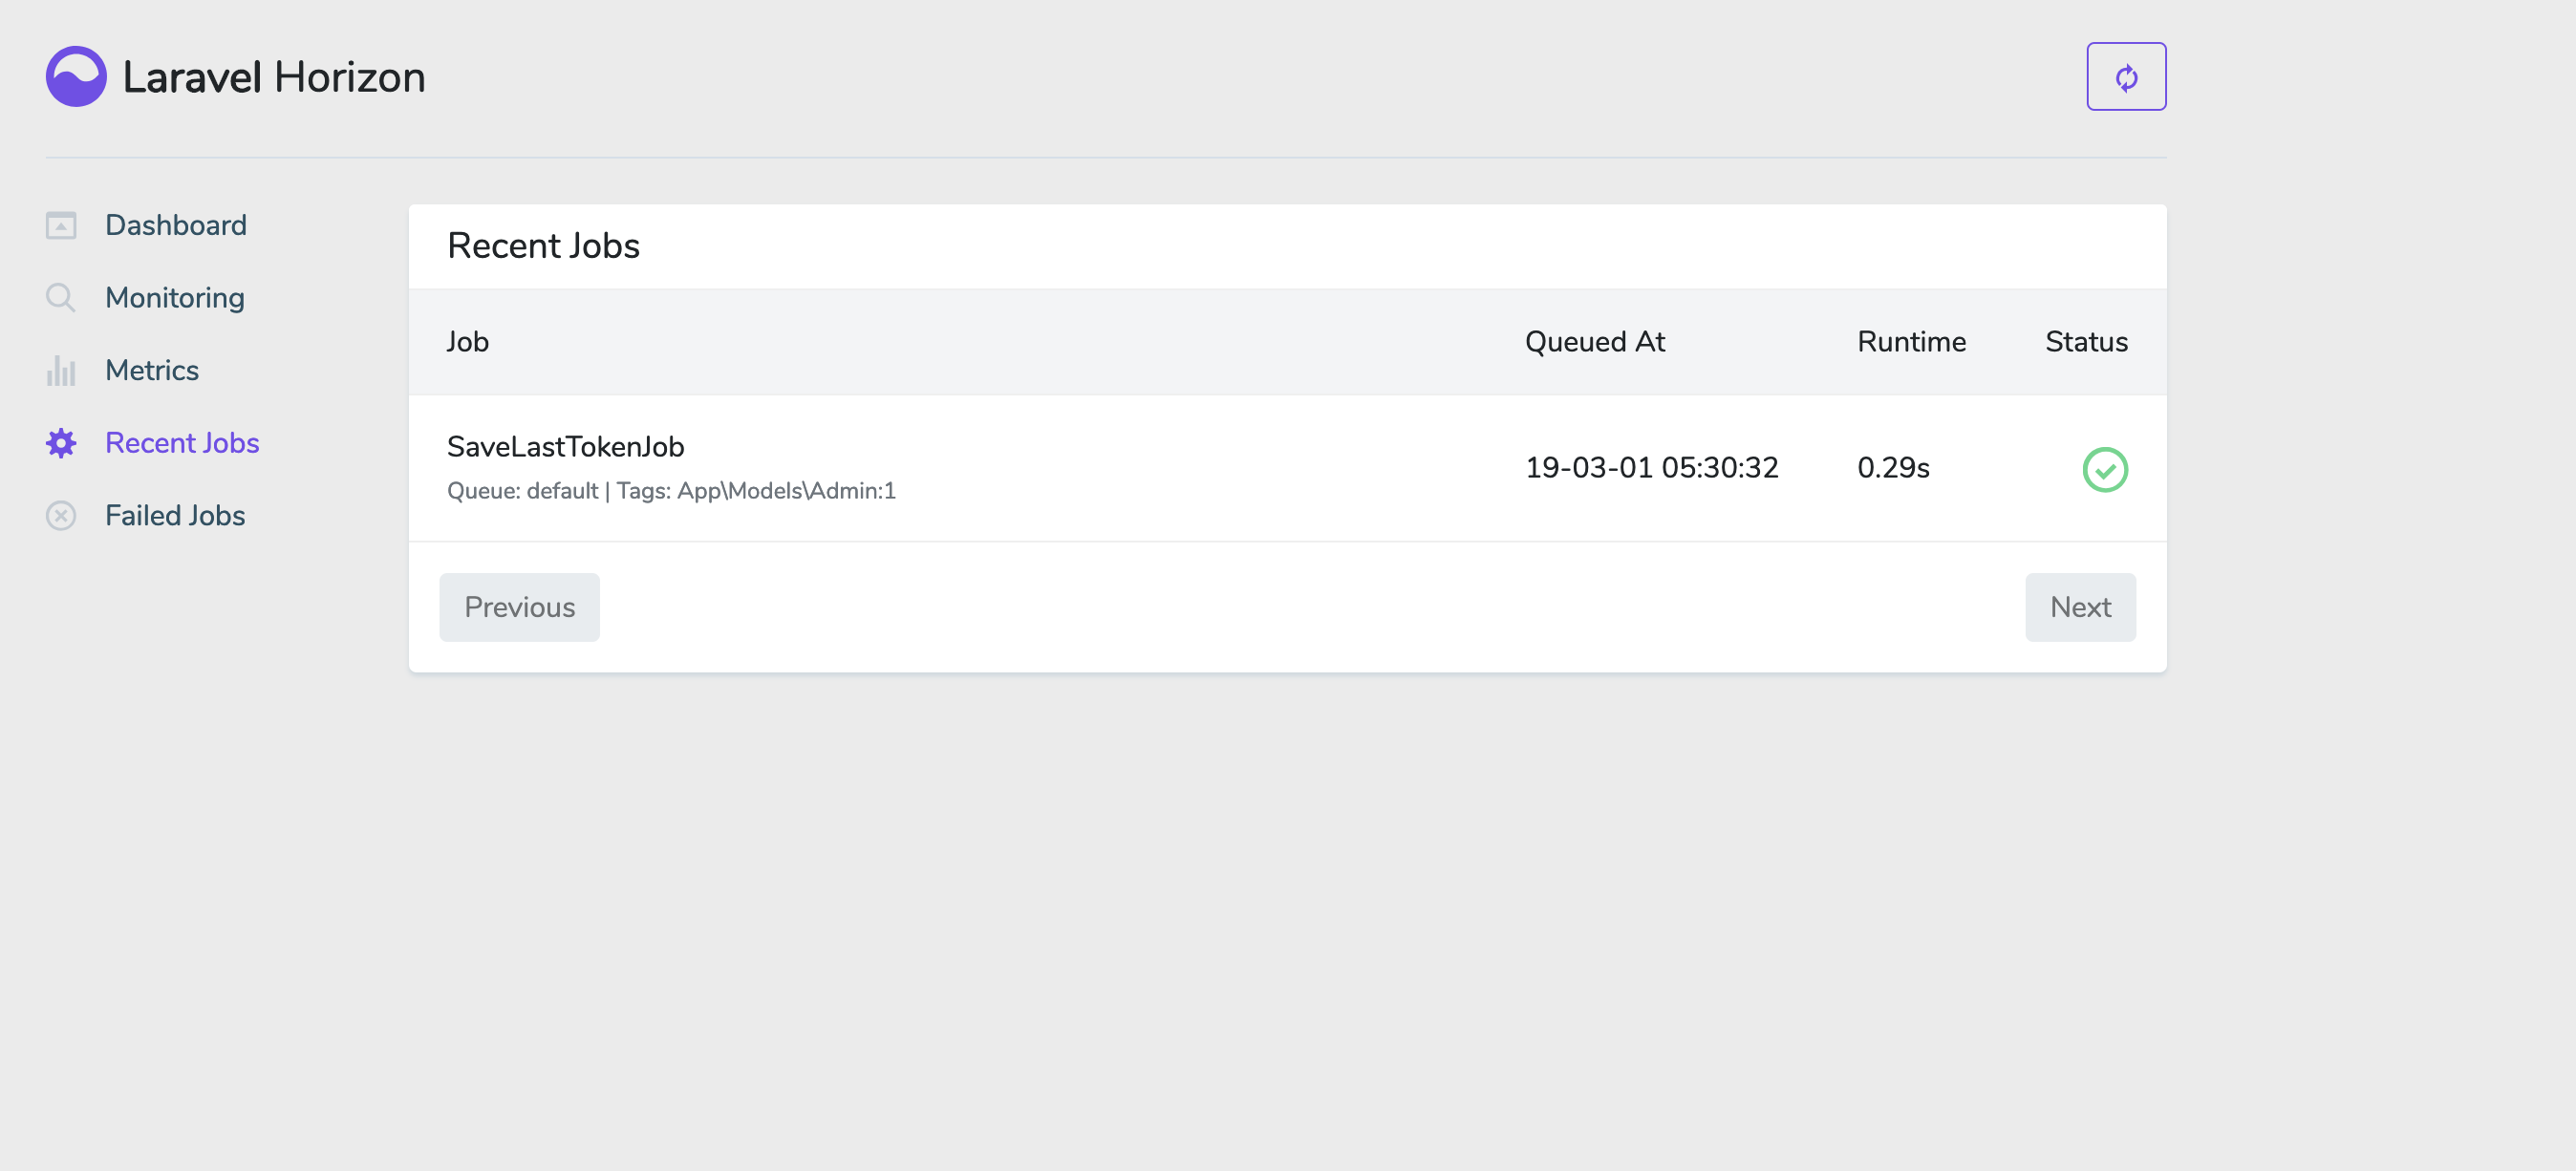This screenshot has width=2576, height=1171.
Task: Open the Metrics section
Action: click(x=151, y=370)
